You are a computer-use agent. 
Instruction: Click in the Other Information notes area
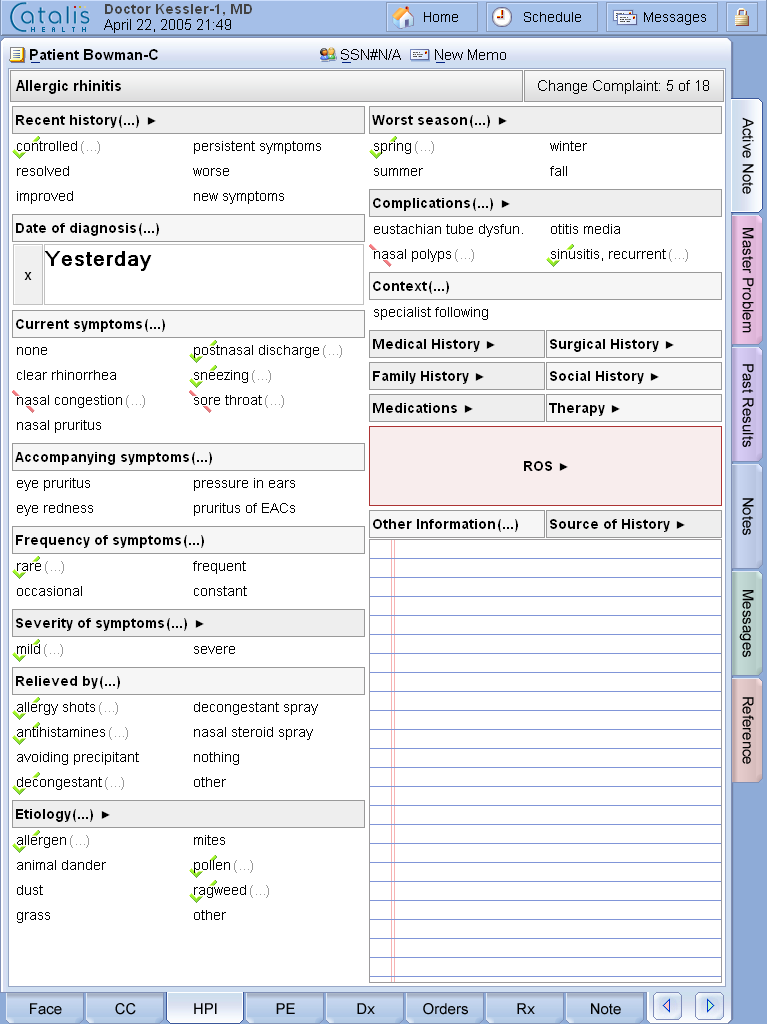pyautogui.click(x=546, y=760)
